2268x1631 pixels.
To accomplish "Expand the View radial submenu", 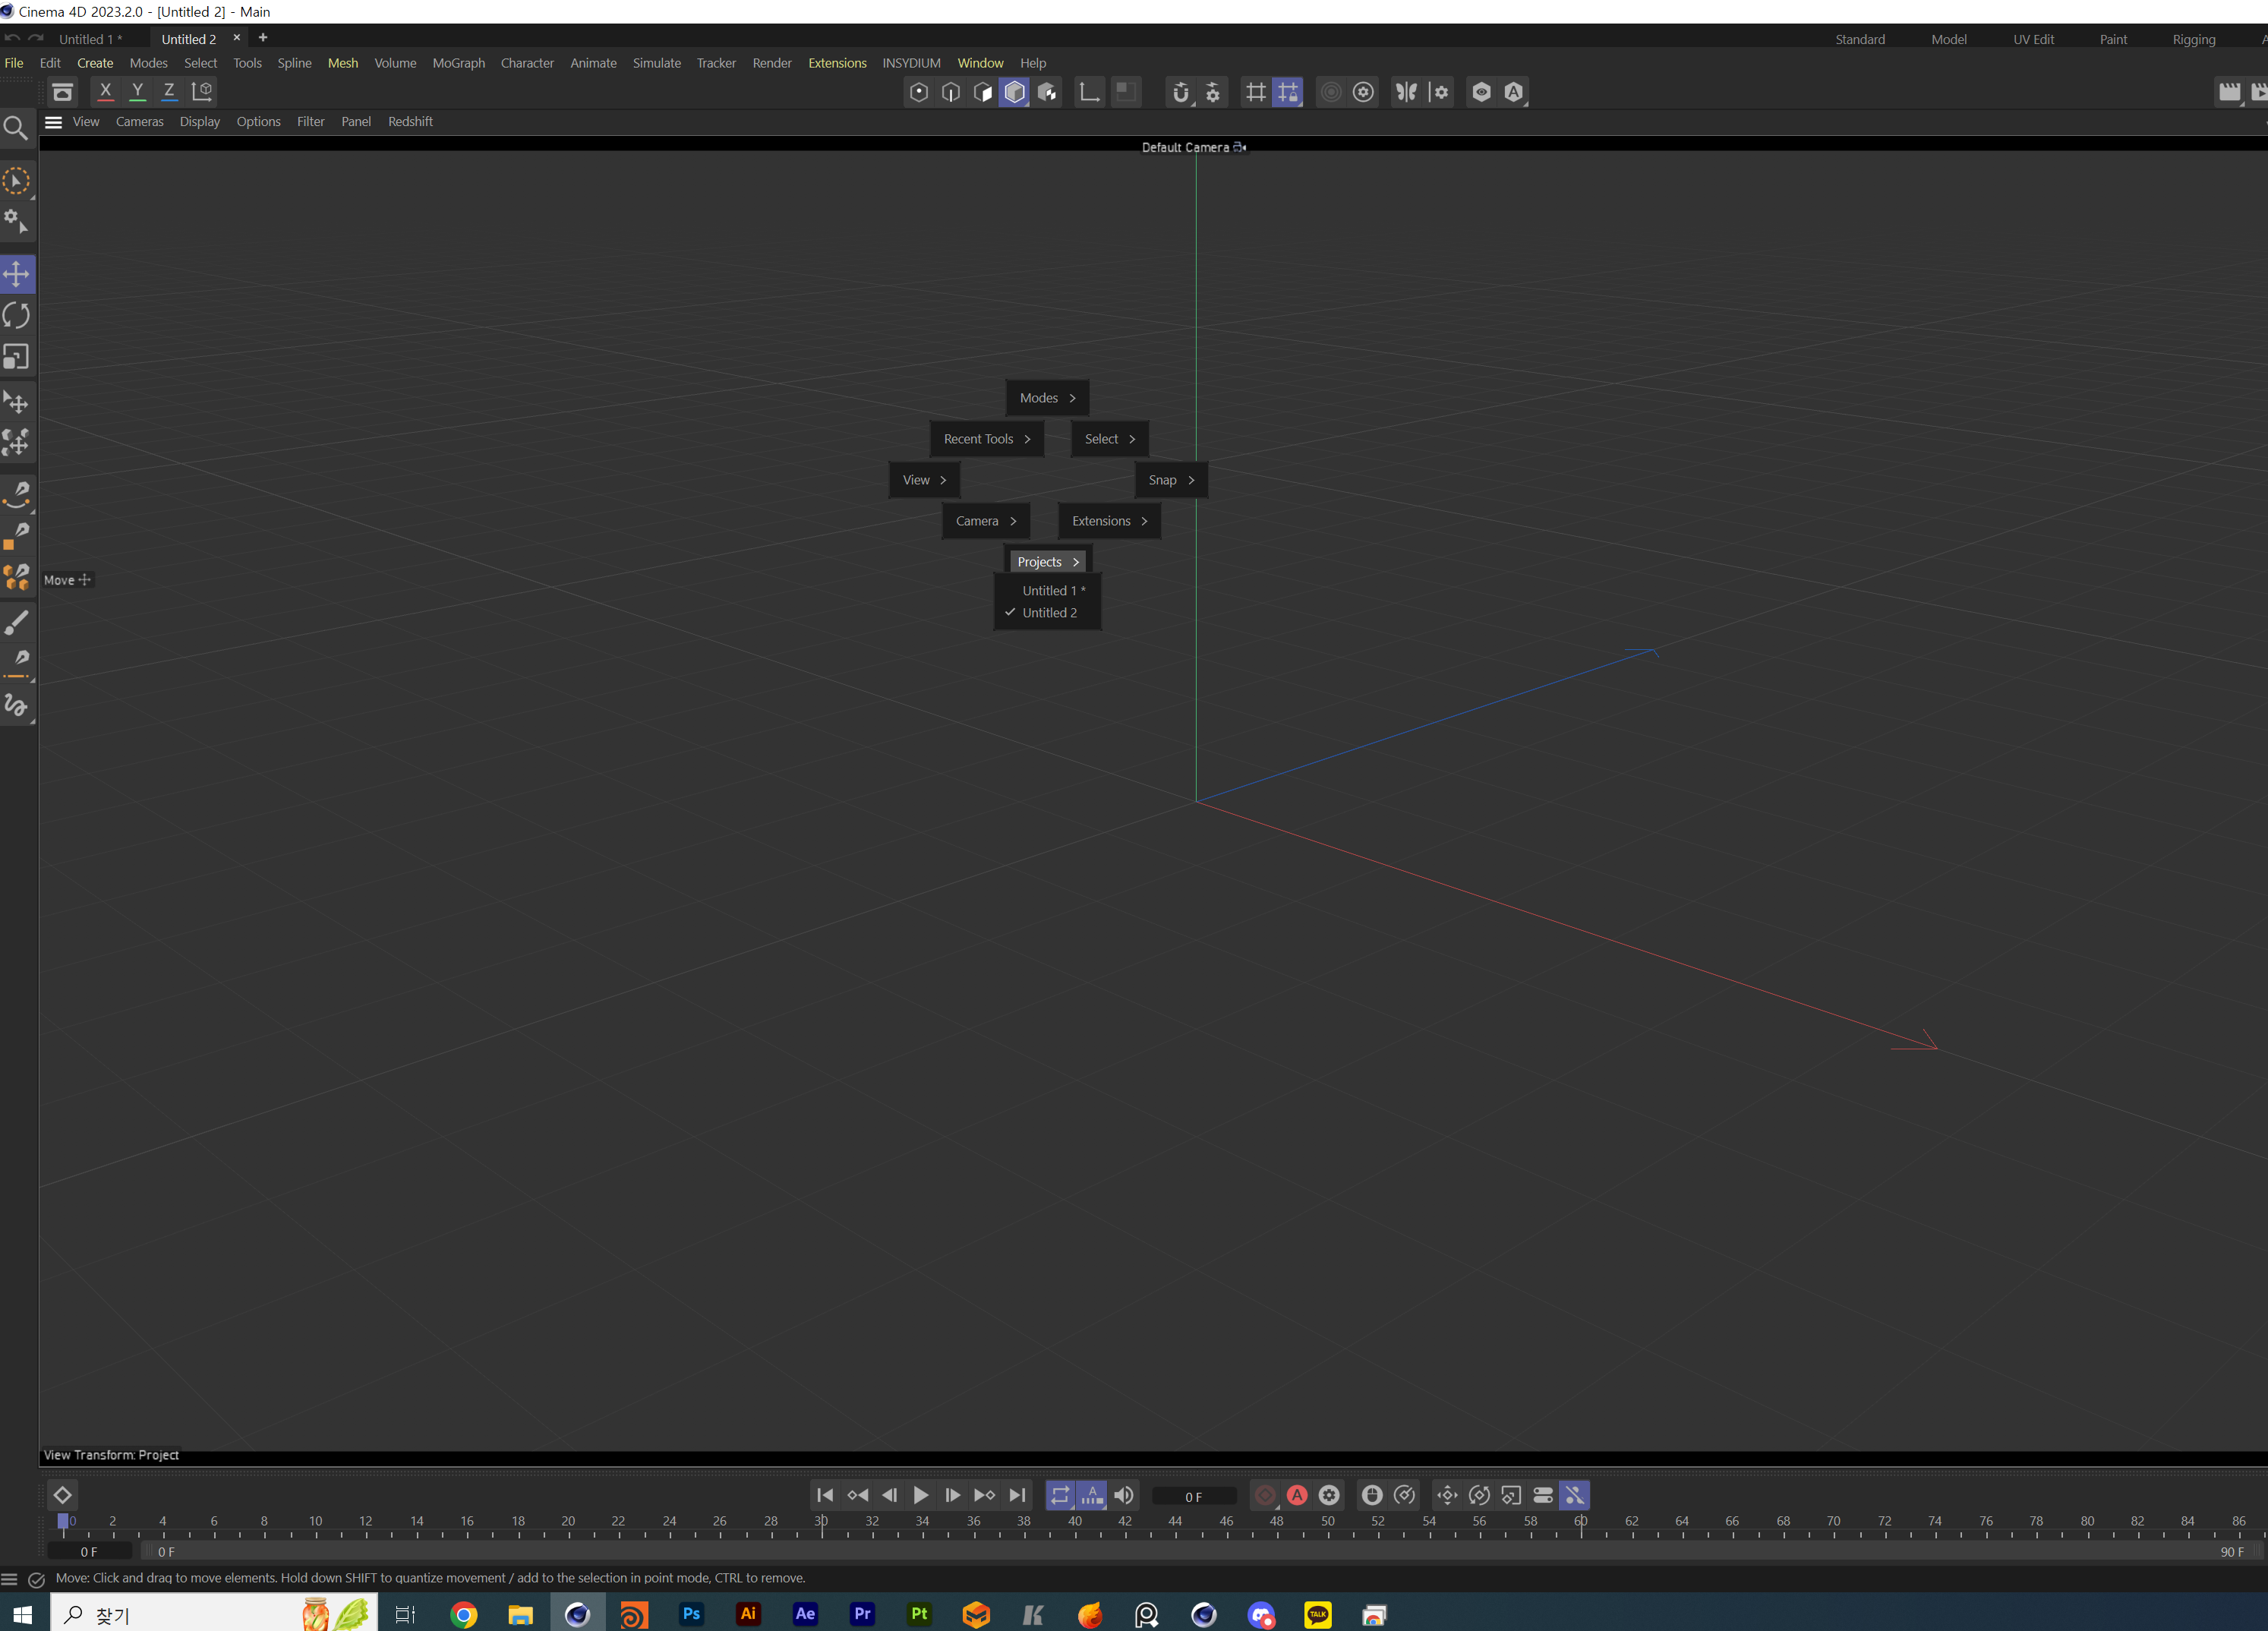I will [924, 480].
